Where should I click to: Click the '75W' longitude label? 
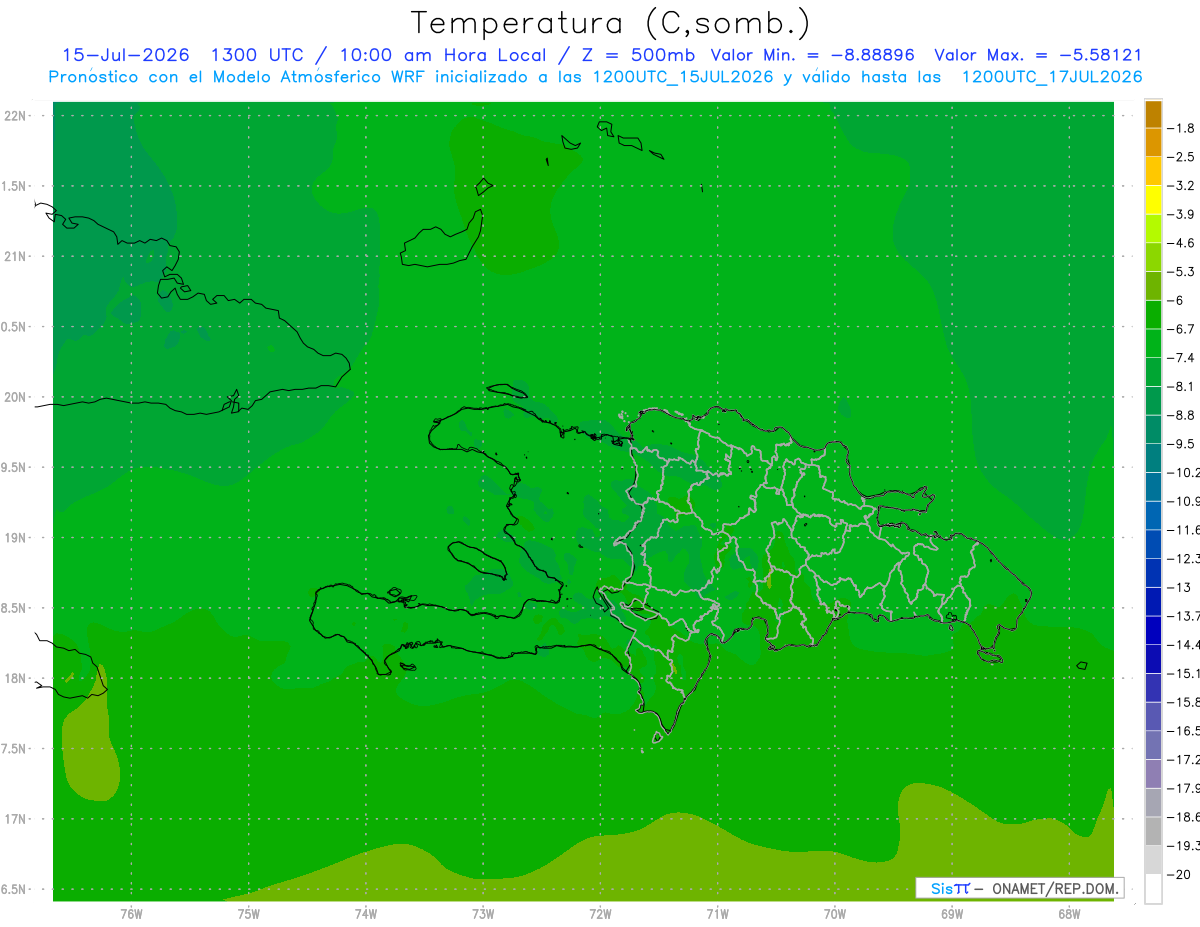tap(248, 914)
